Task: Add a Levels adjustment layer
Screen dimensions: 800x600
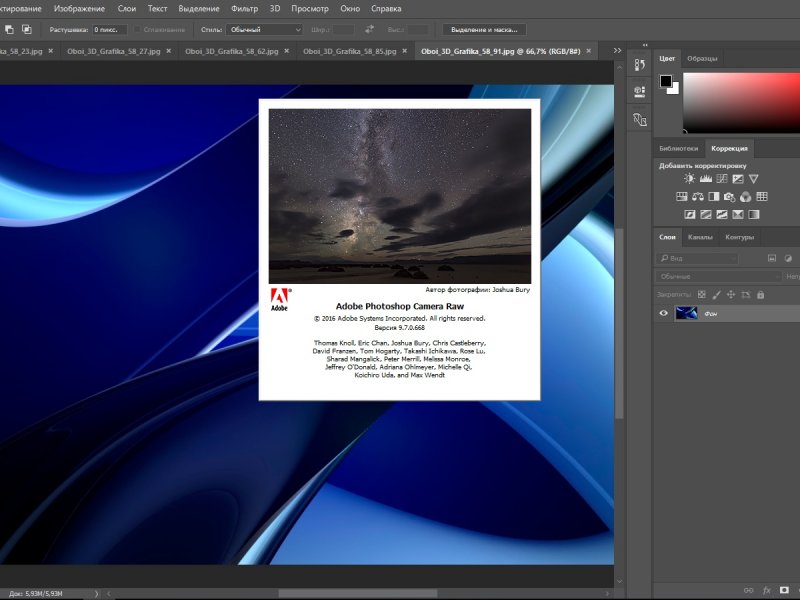Action: coord(706,179)
